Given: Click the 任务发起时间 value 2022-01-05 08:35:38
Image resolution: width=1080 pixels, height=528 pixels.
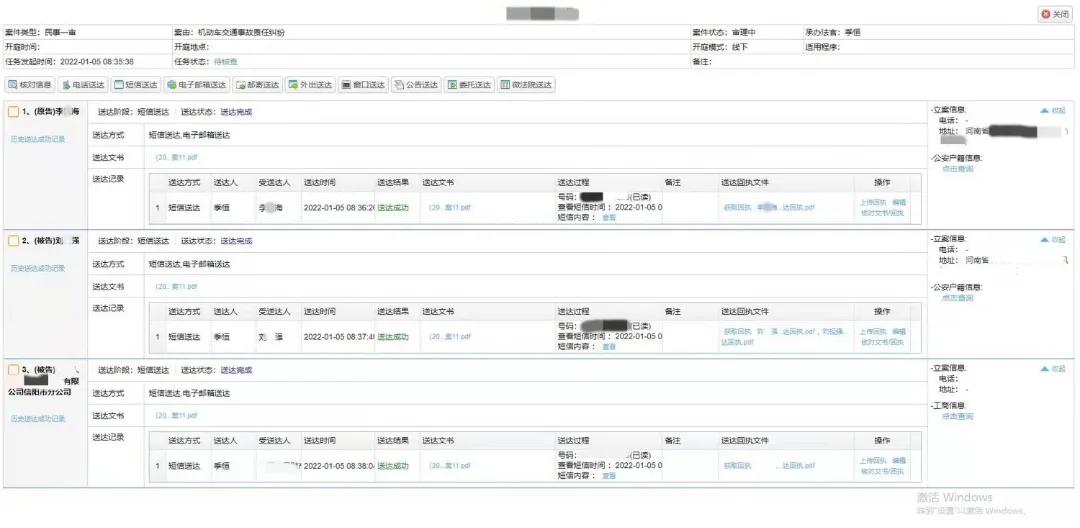Looking at the screenshot, I should click(x=97, y=62).
